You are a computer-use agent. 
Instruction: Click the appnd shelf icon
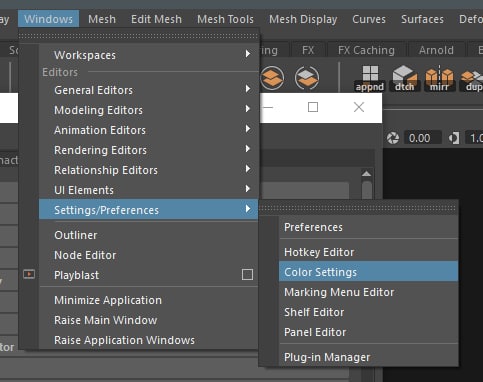pos(370,78)
